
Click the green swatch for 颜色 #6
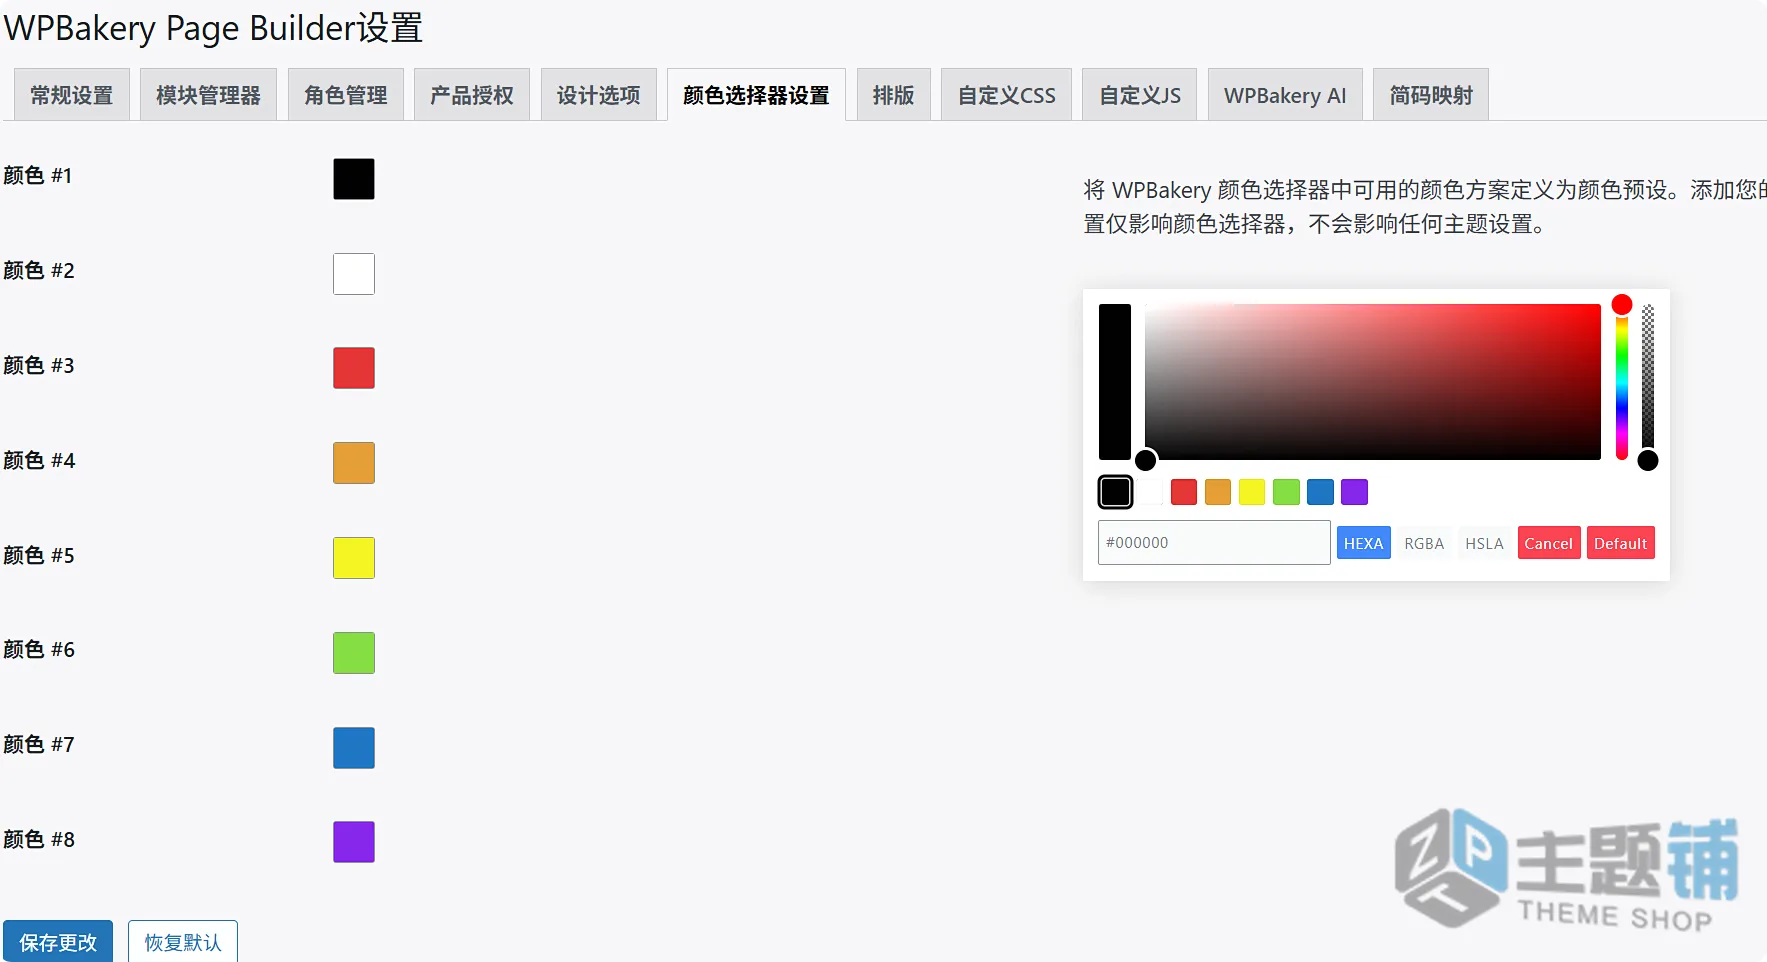354,653
